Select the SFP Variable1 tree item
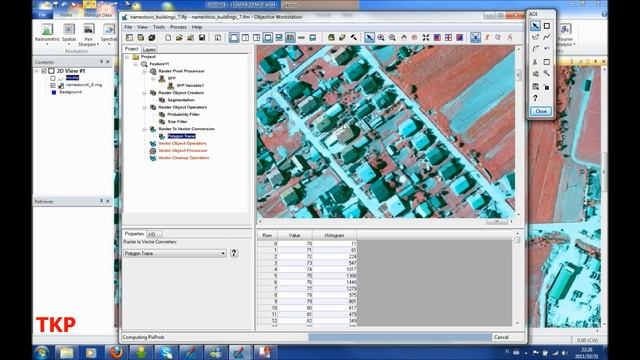The width and height of the screenshot is (640, 360). pyautogui.click(x=190, y=86)
